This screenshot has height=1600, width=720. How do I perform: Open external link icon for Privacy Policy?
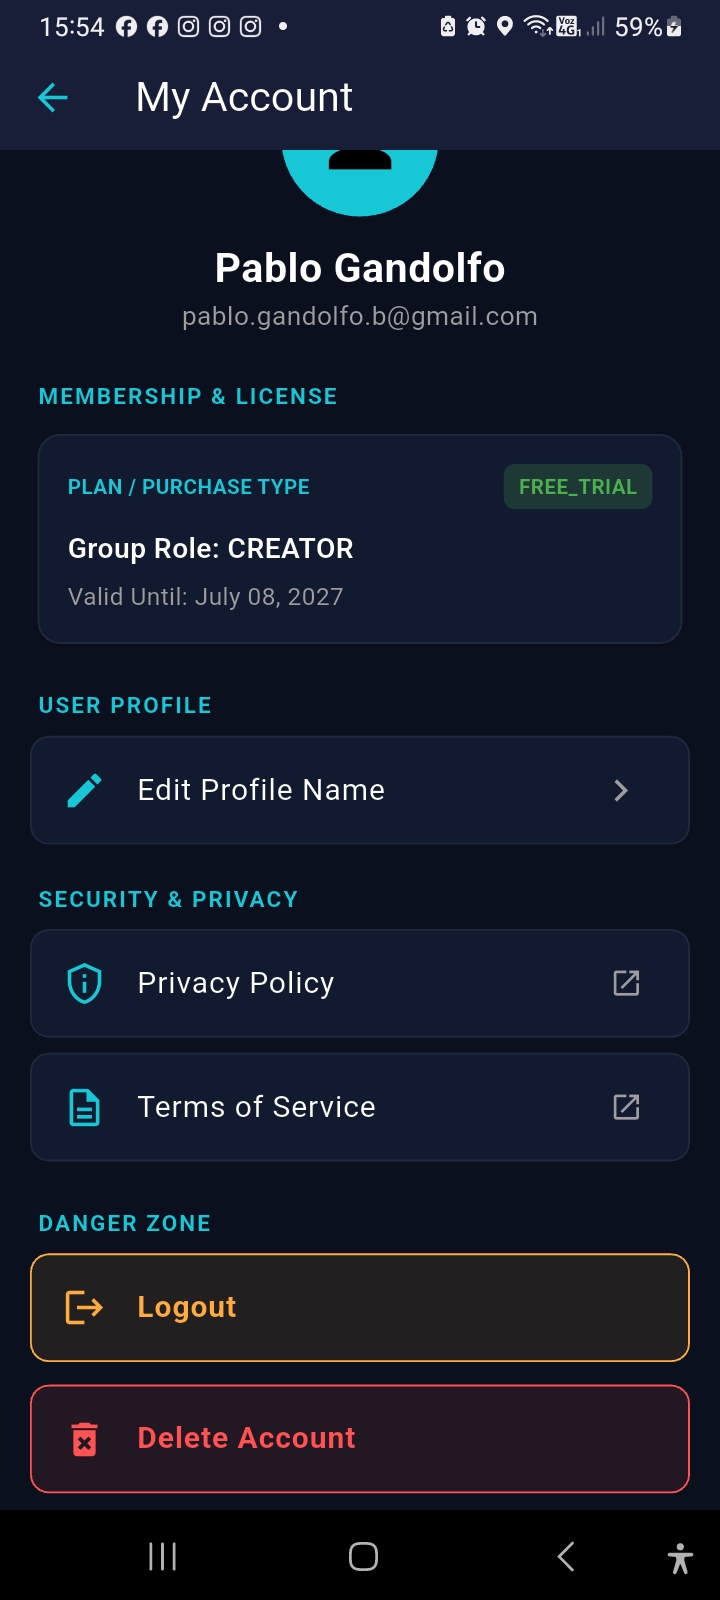pyautogui.click(x=626, y=983)
